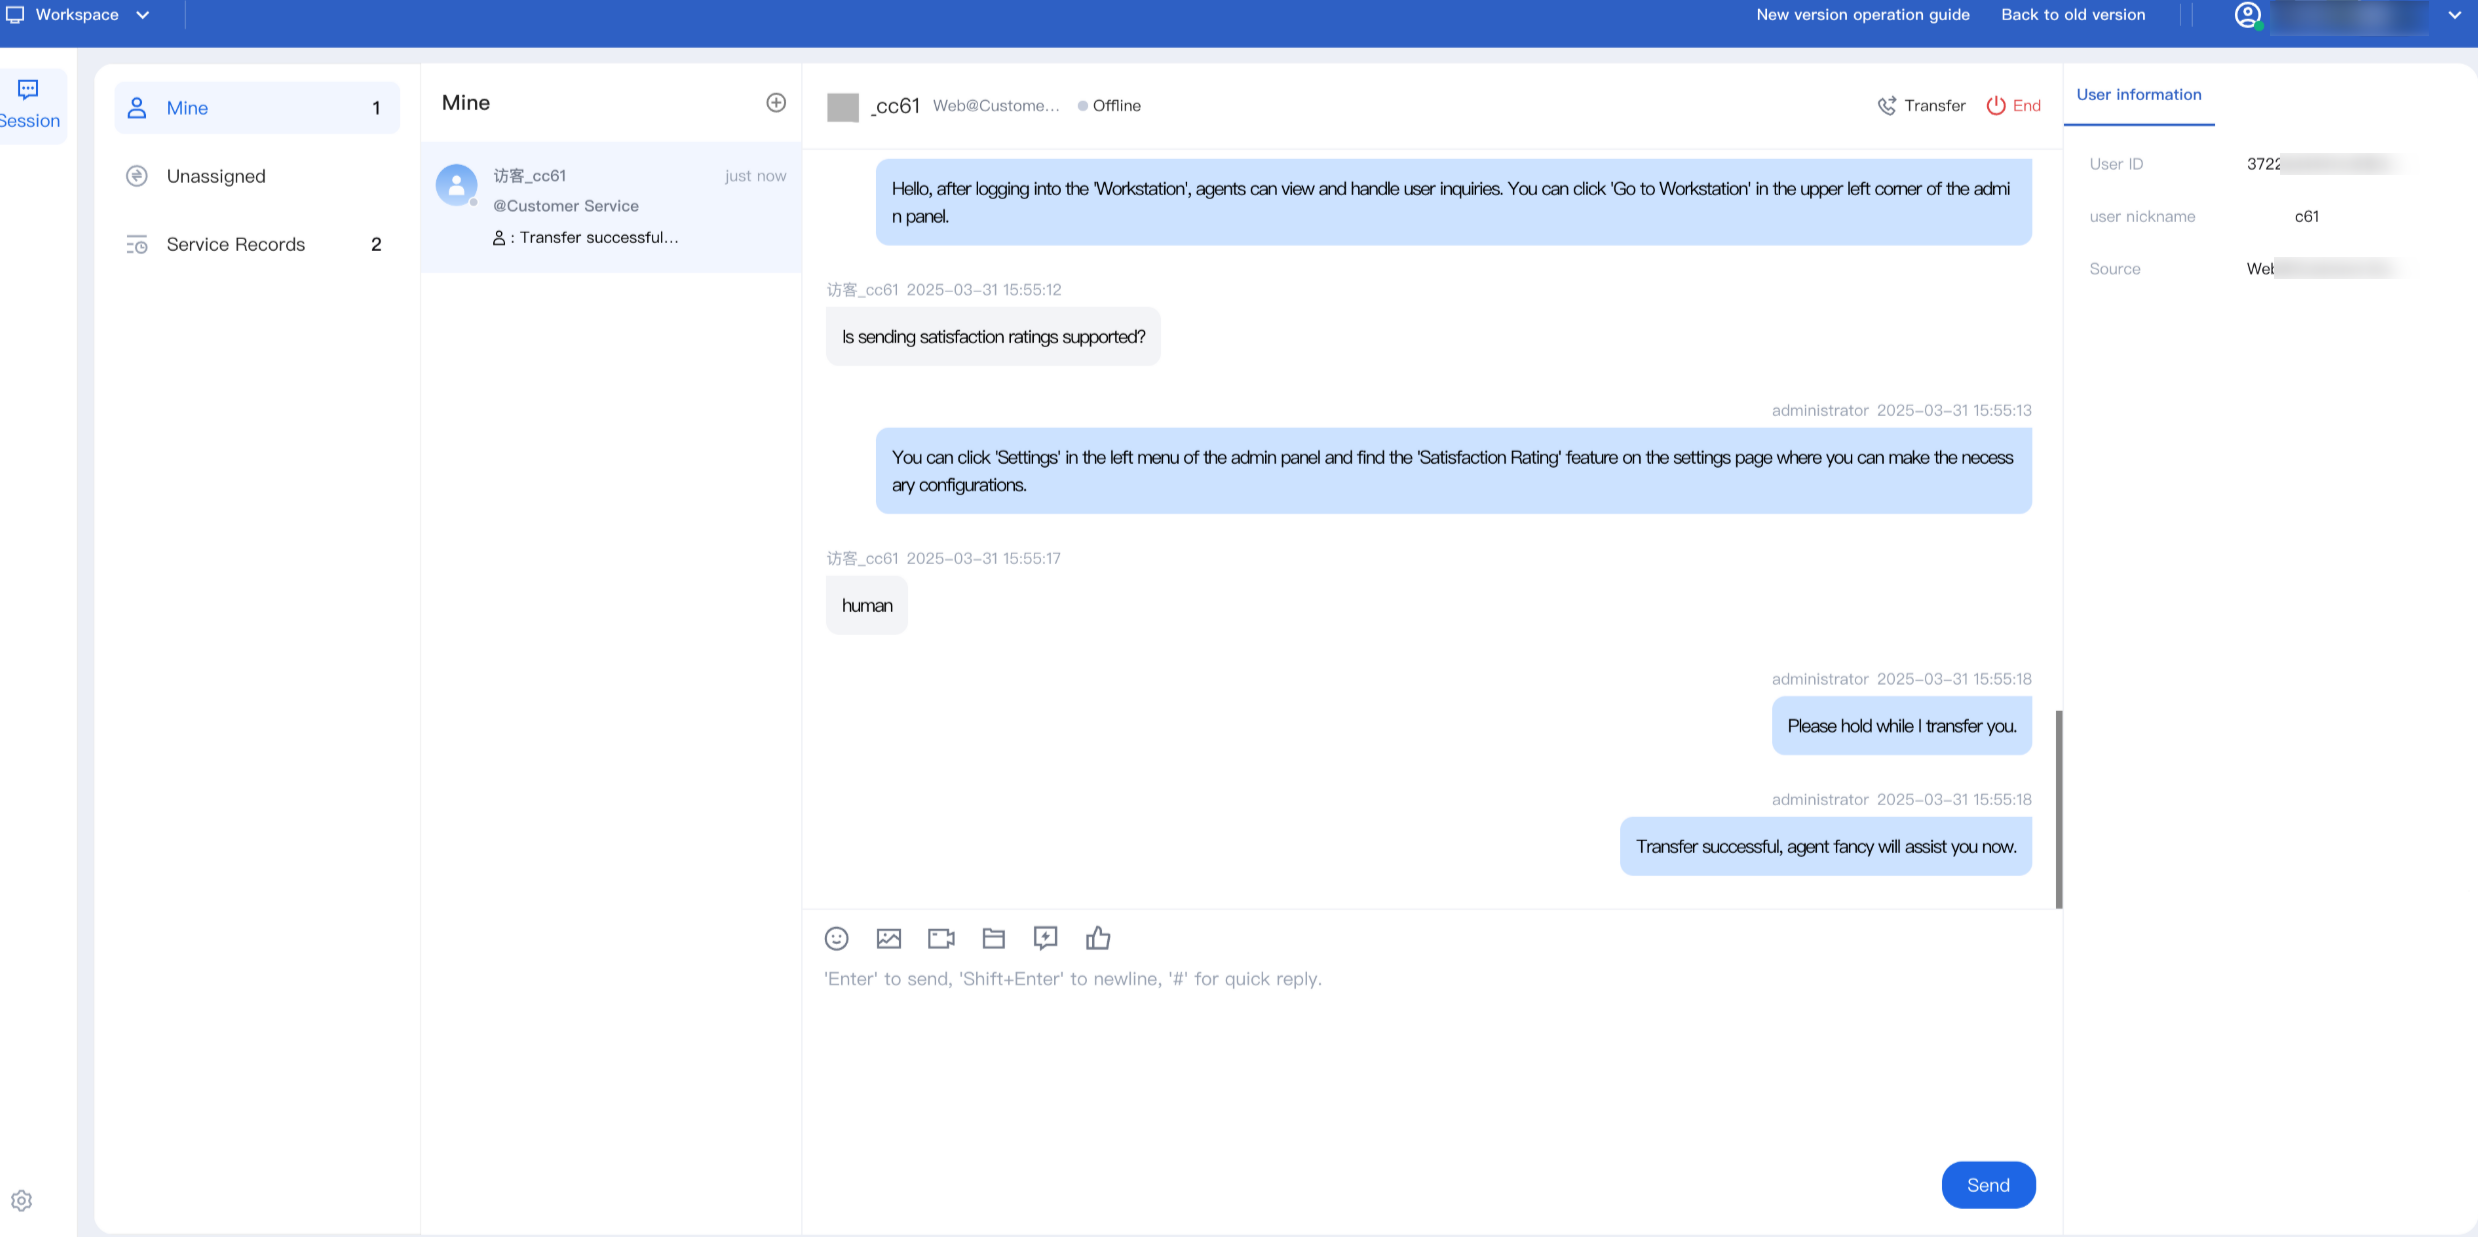Send satisfaction rating thumbs-up icon
2478x1237 pixels.
pyautogui.click(x=1098, y=938)
